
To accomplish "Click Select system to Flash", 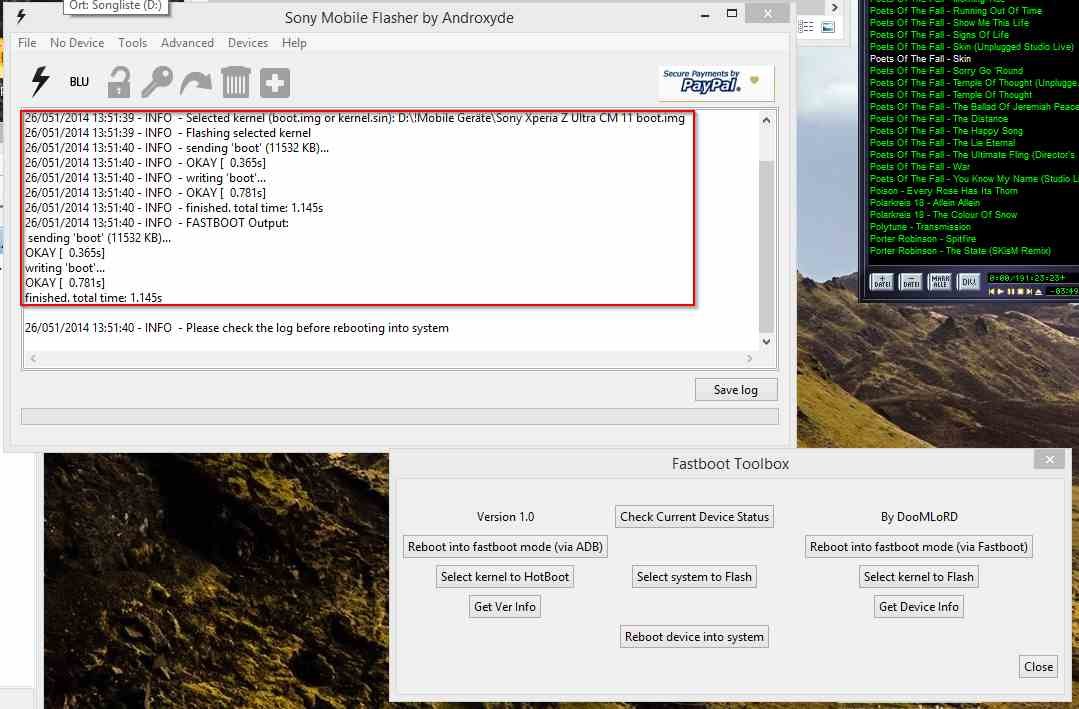I will tap(694, 577).
